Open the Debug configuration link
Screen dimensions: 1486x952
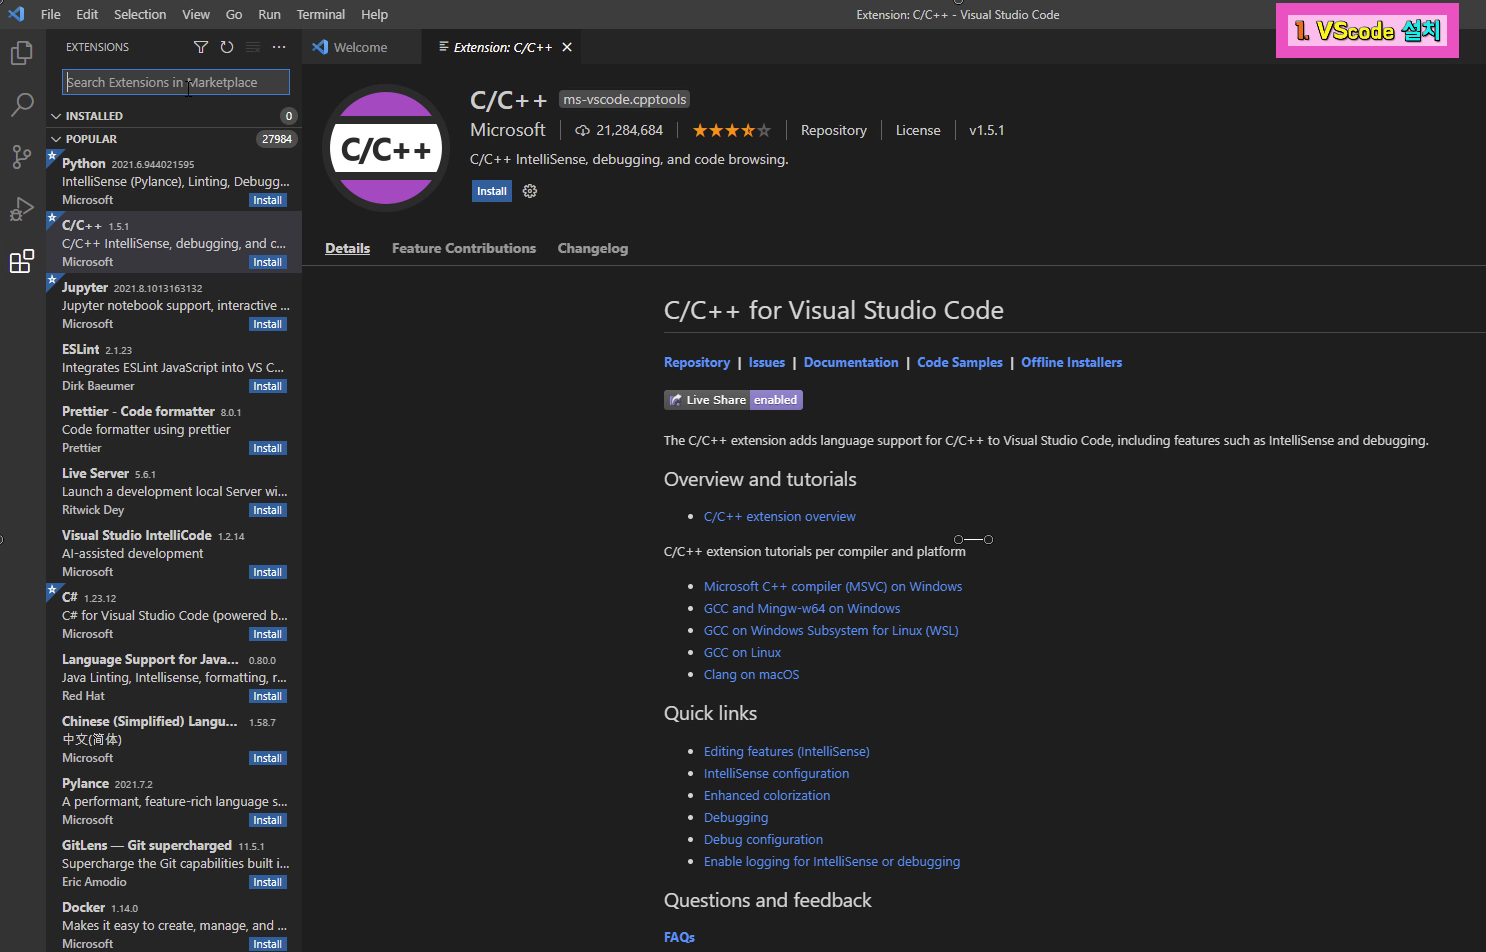click(764, 840)
